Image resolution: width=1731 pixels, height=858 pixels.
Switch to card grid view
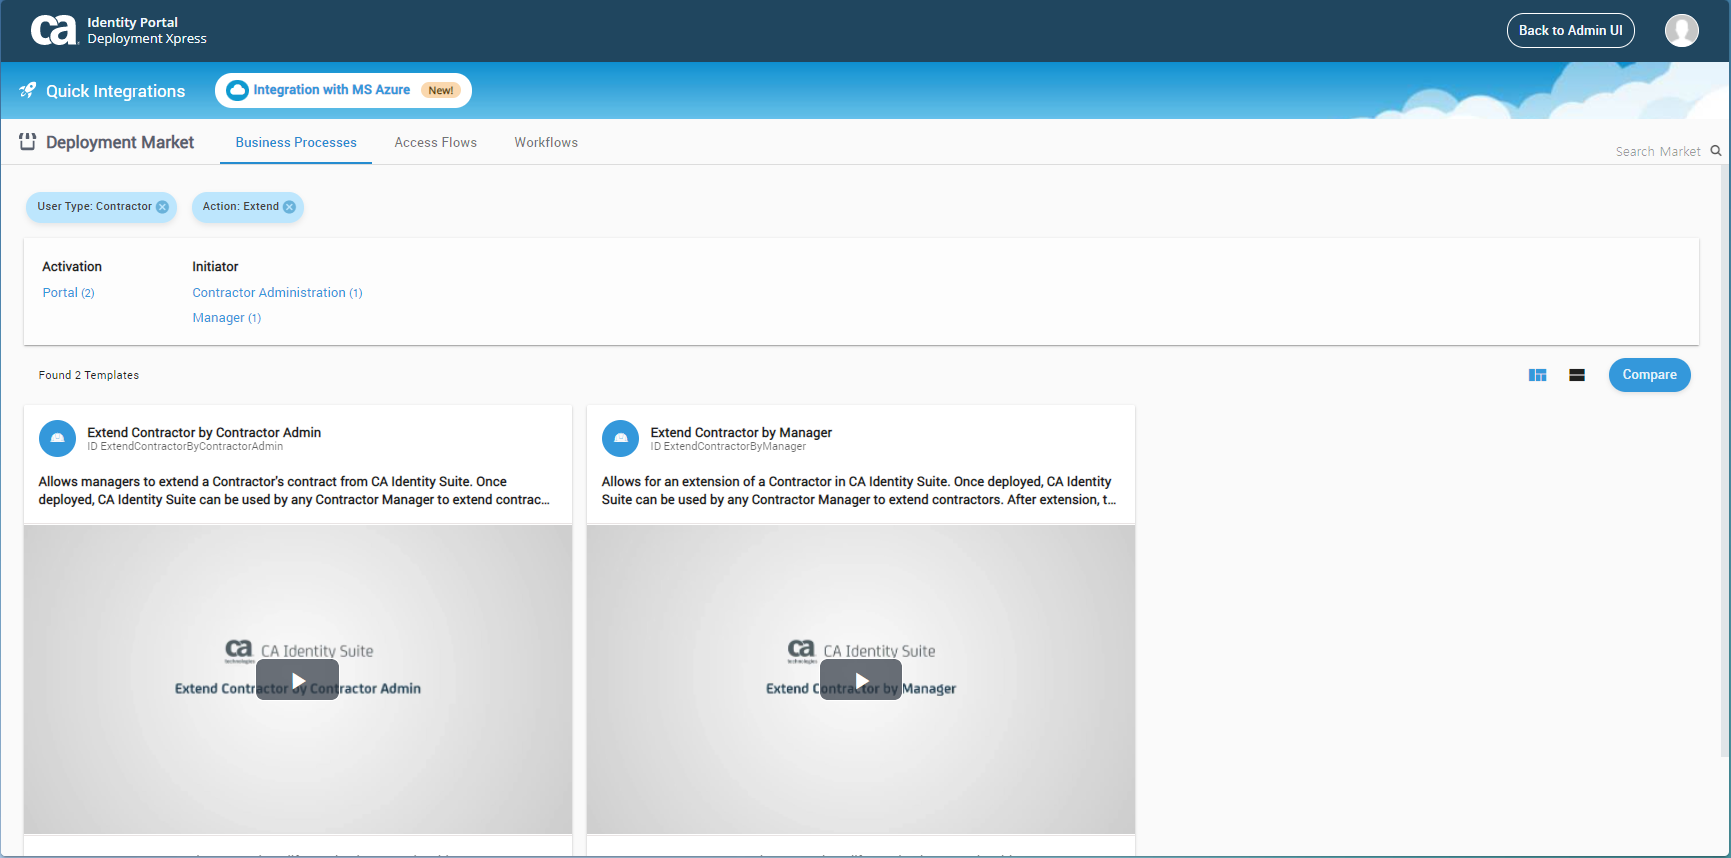click(x=1538, y=375)
